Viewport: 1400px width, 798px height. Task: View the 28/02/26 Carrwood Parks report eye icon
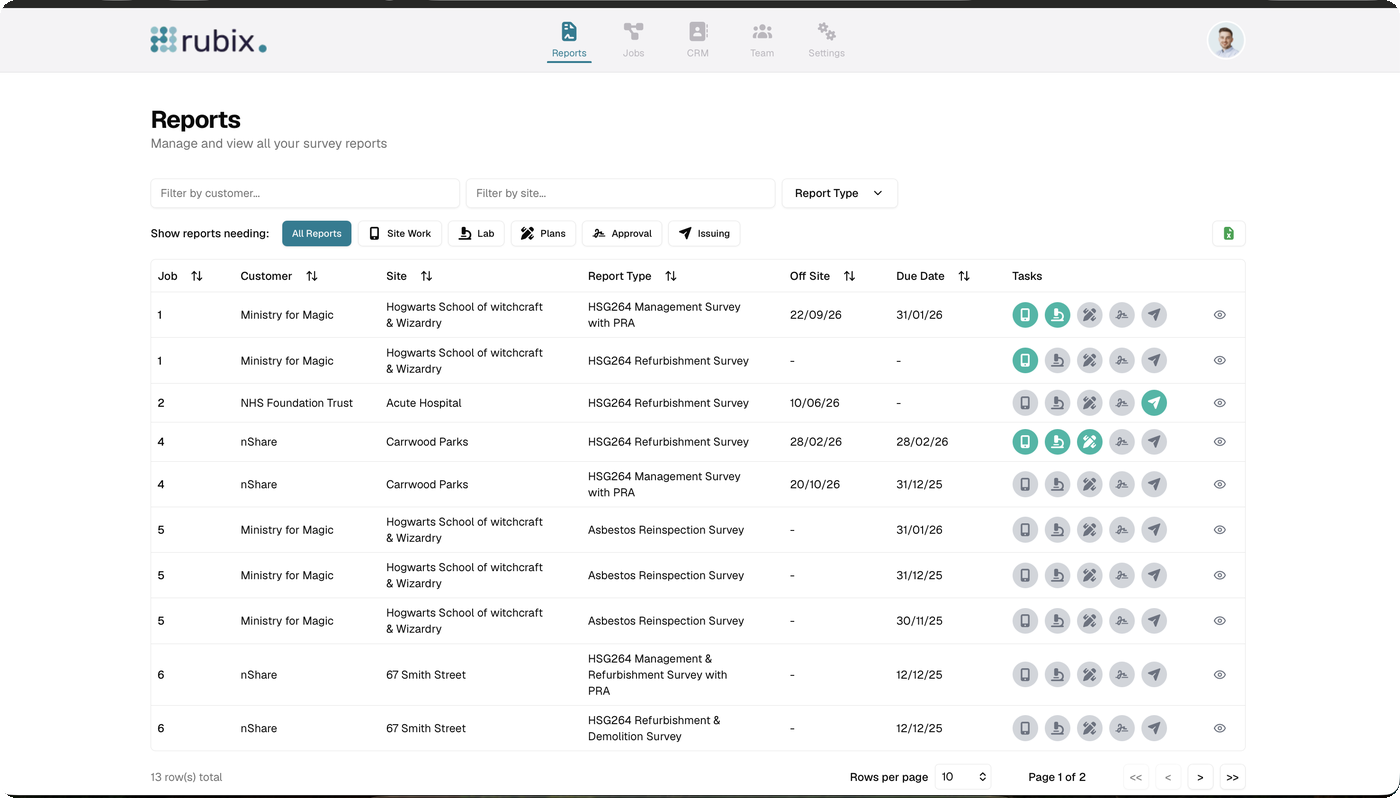(1220, 442)
